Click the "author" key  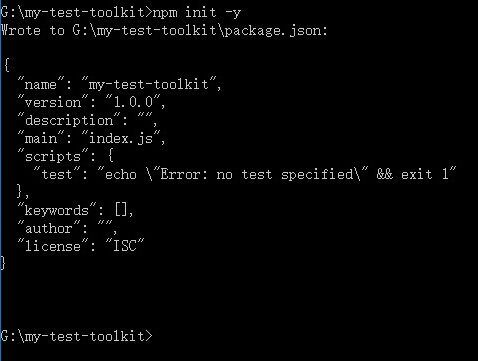coord(49,228)
